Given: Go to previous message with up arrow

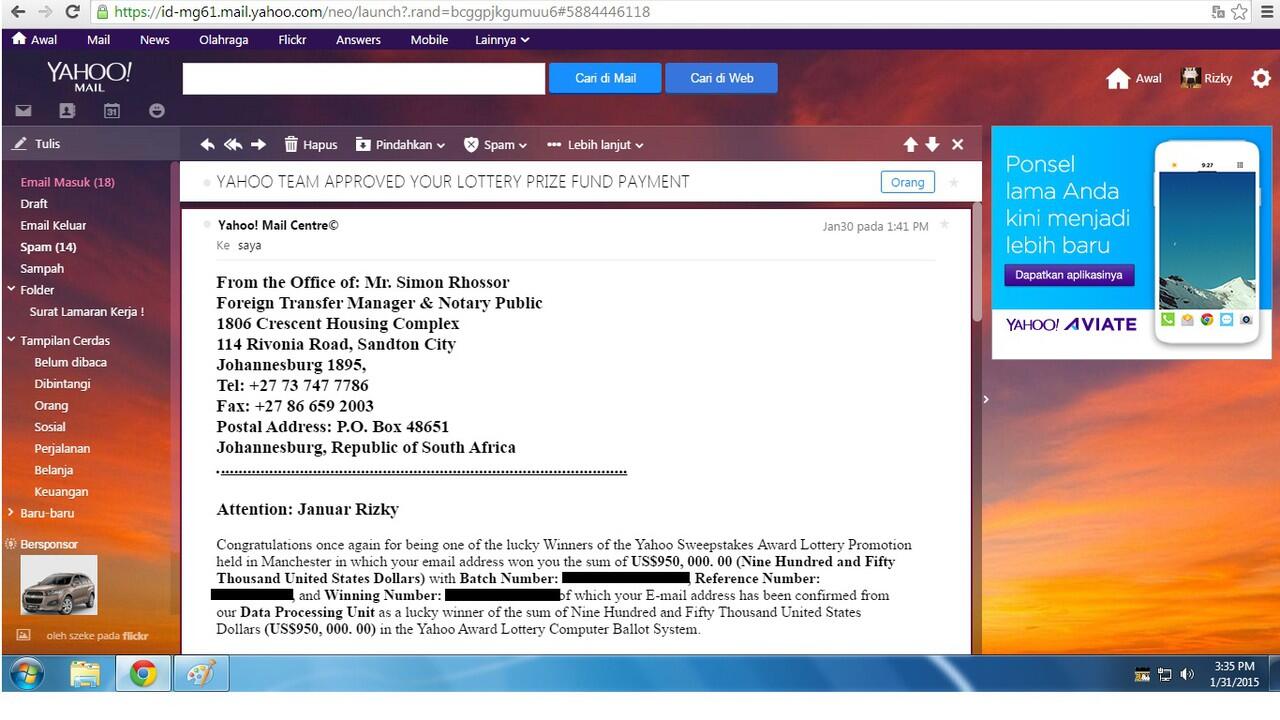Looking at the screenshot, I should [x=910, y=144].
